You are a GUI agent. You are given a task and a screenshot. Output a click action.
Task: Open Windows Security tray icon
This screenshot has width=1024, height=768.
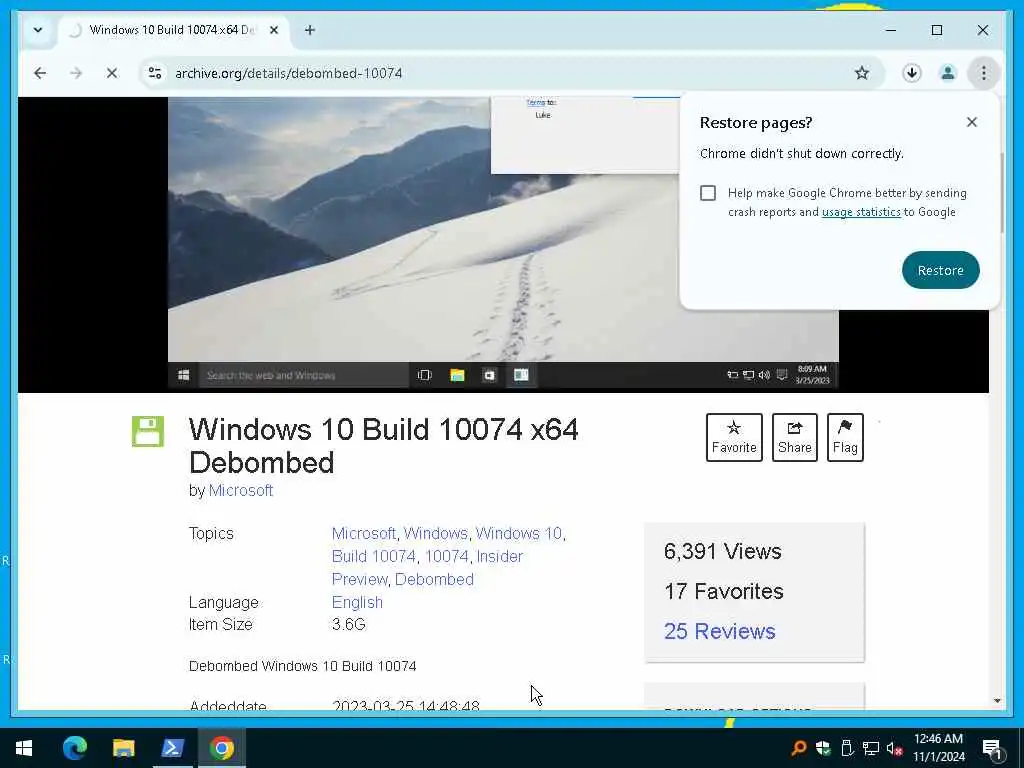point(823,748)
